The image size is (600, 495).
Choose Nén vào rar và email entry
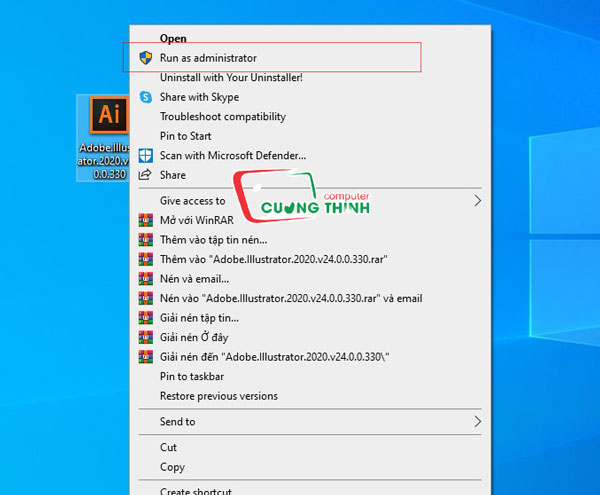pyautogui.click(x=310, y=298)
